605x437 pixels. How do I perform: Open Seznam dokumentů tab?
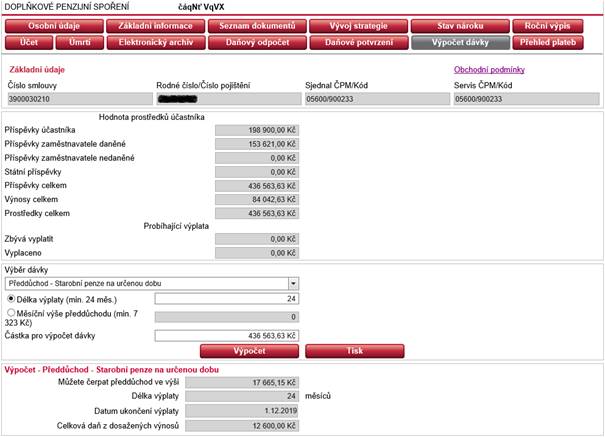(x=255, y=26)
